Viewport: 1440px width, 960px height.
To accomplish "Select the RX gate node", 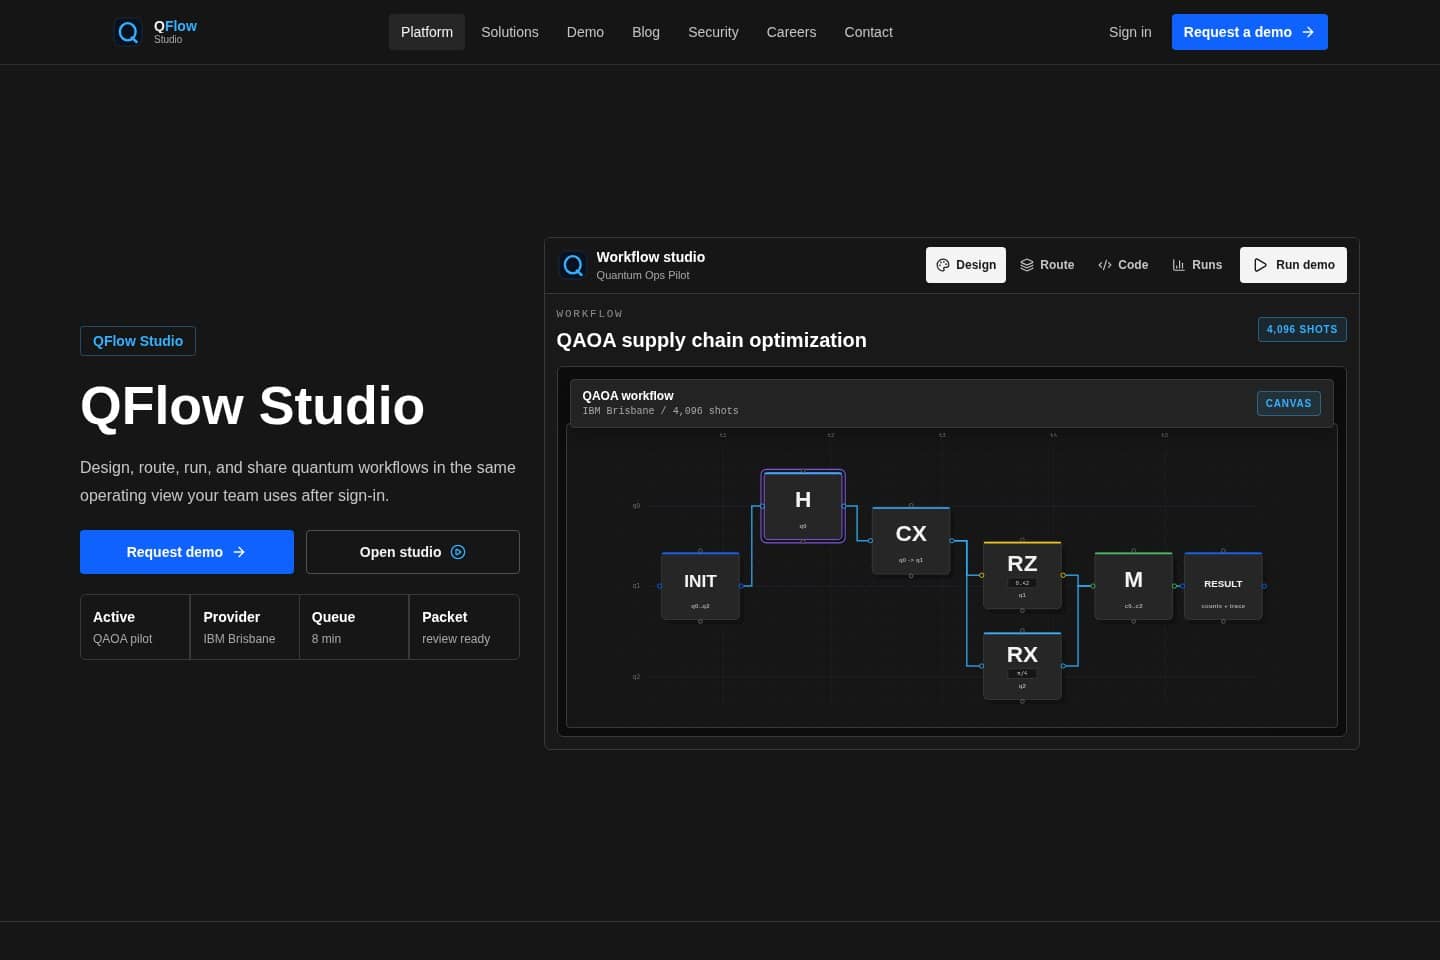I will tap(1022, 666).
